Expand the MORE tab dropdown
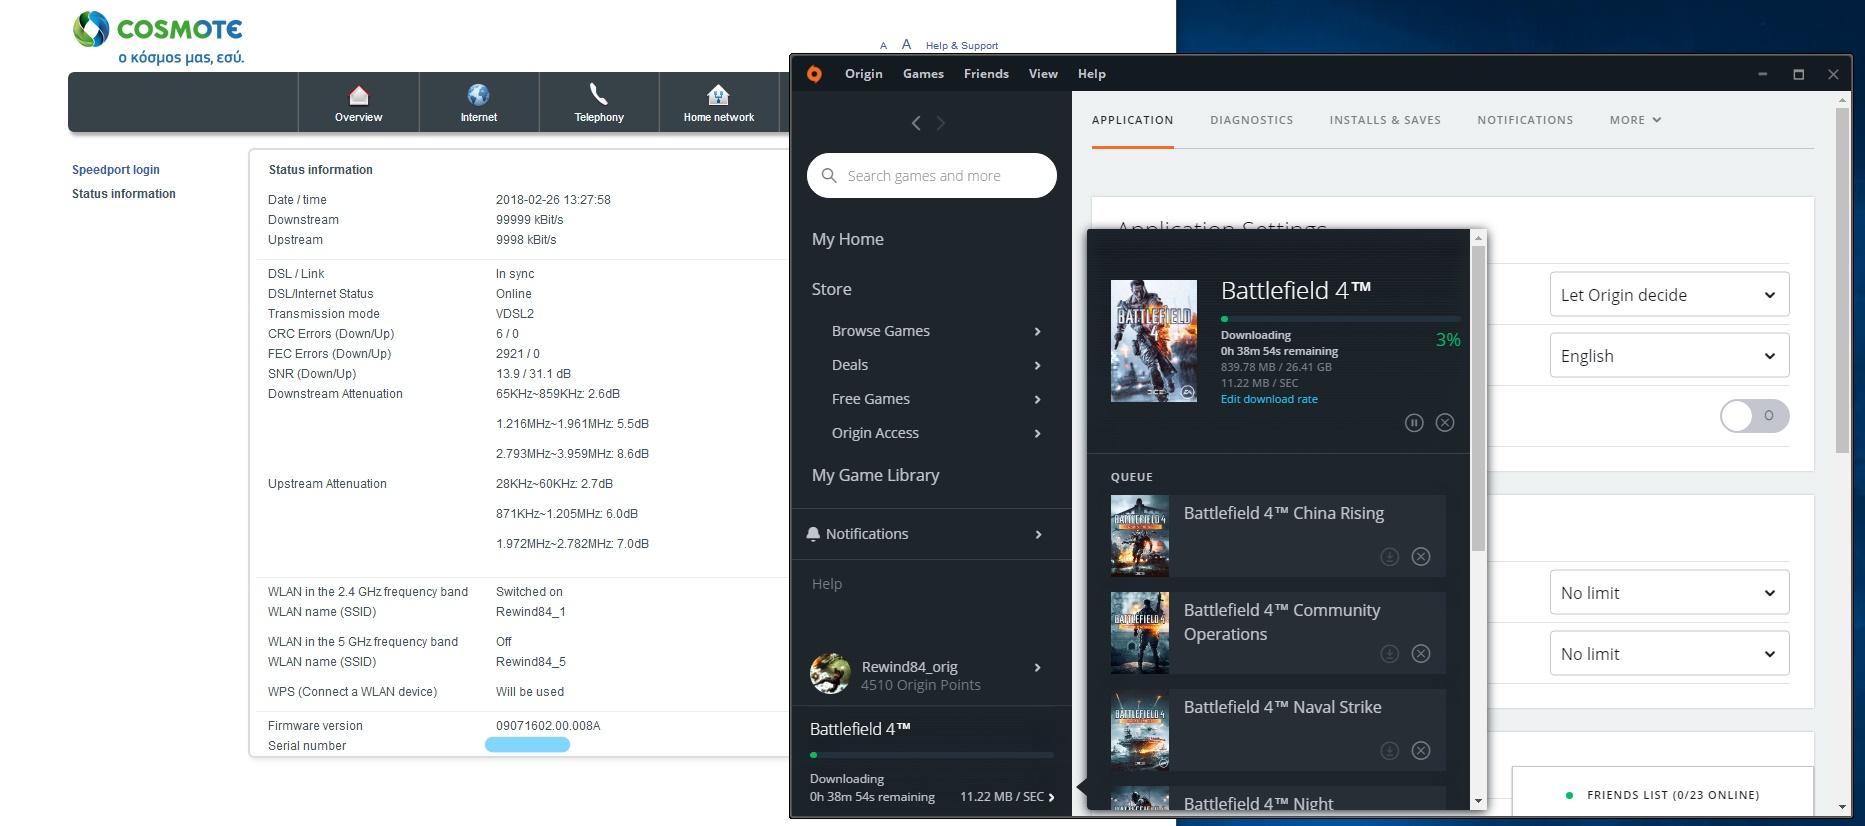Screen dimensions: 1865x826 tap(1635, 120)
